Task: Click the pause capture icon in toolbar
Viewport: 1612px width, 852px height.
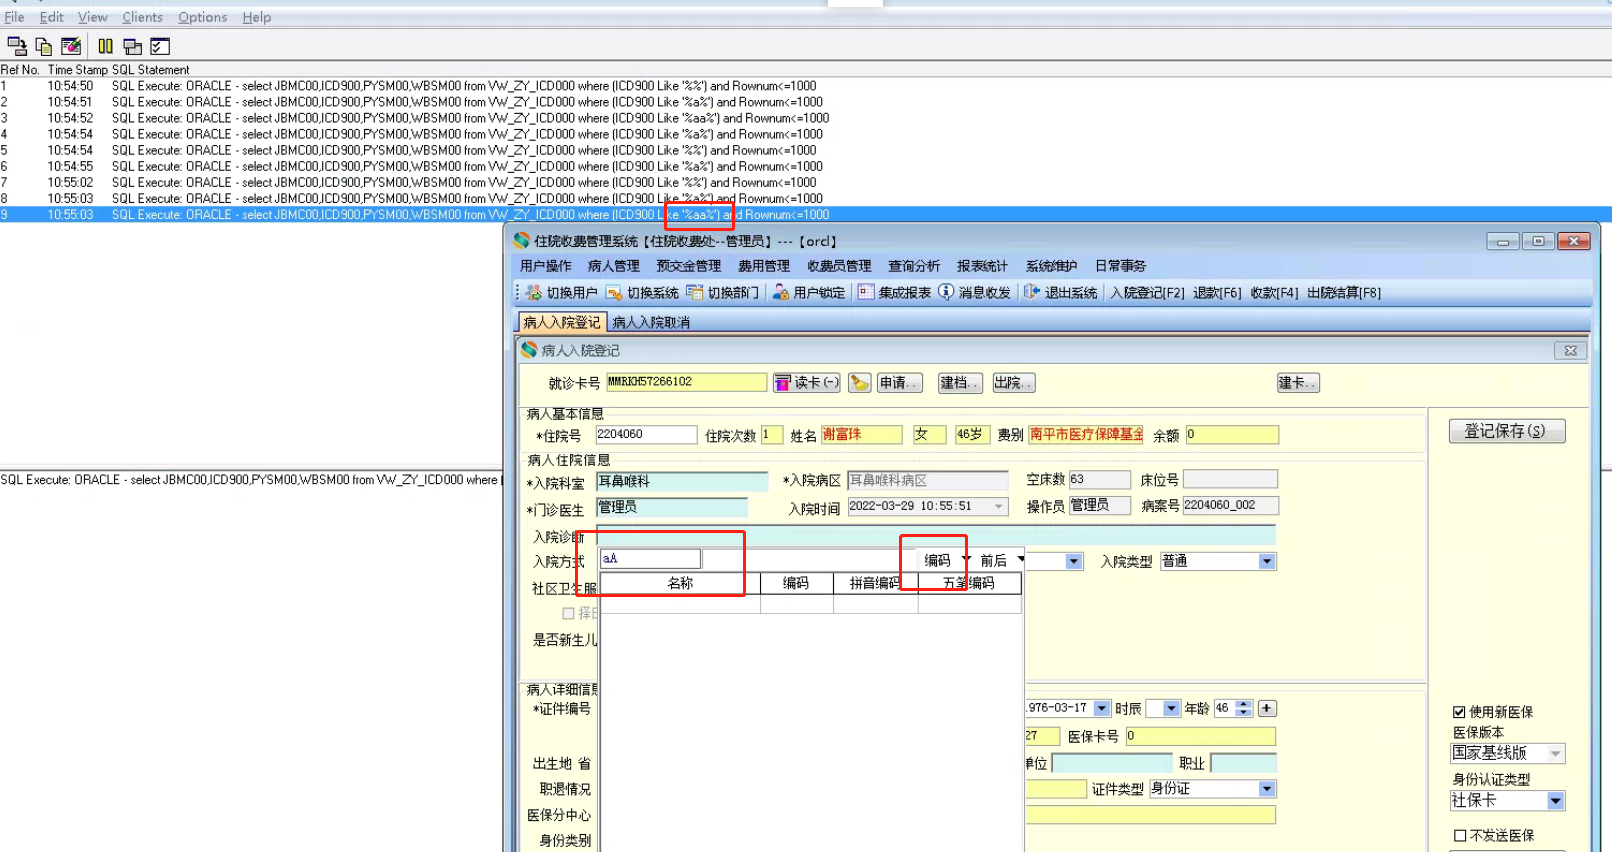Action: 105,46
